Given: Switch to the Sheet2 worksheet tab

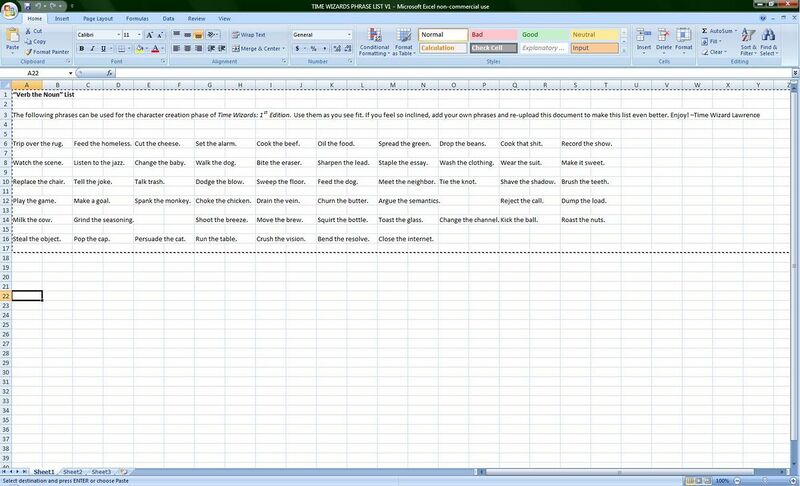Looking at the screenshot, I should click(x=72, y=472).
